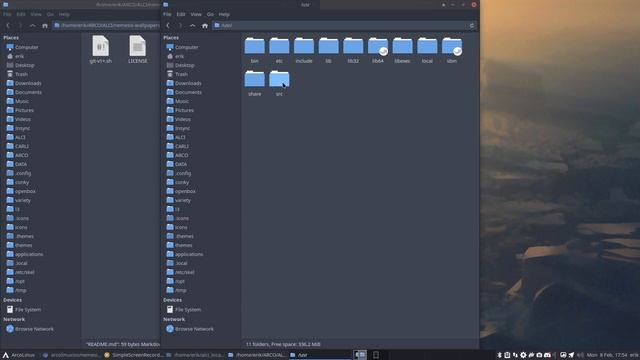Viewport: 640px width, 360px height.
Task: Open /etc/skel bookmark in /usr window sidebar
Action: click(x=180, y=272)
